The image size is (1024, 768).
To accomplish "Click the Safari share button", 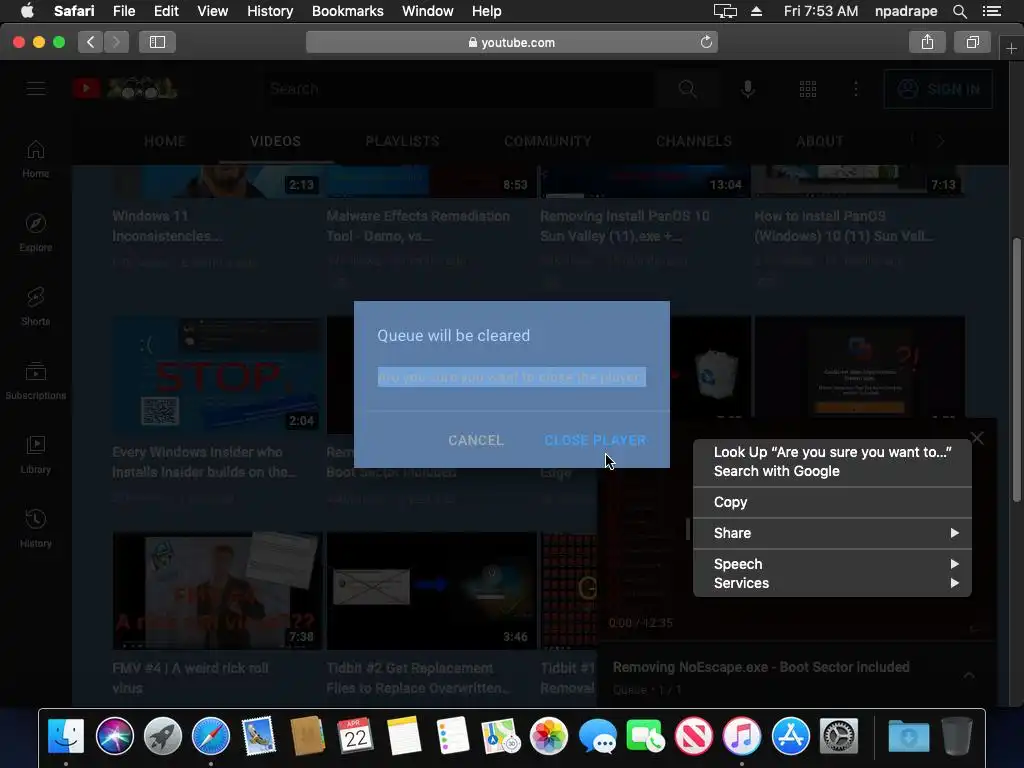I will (927, 42).
